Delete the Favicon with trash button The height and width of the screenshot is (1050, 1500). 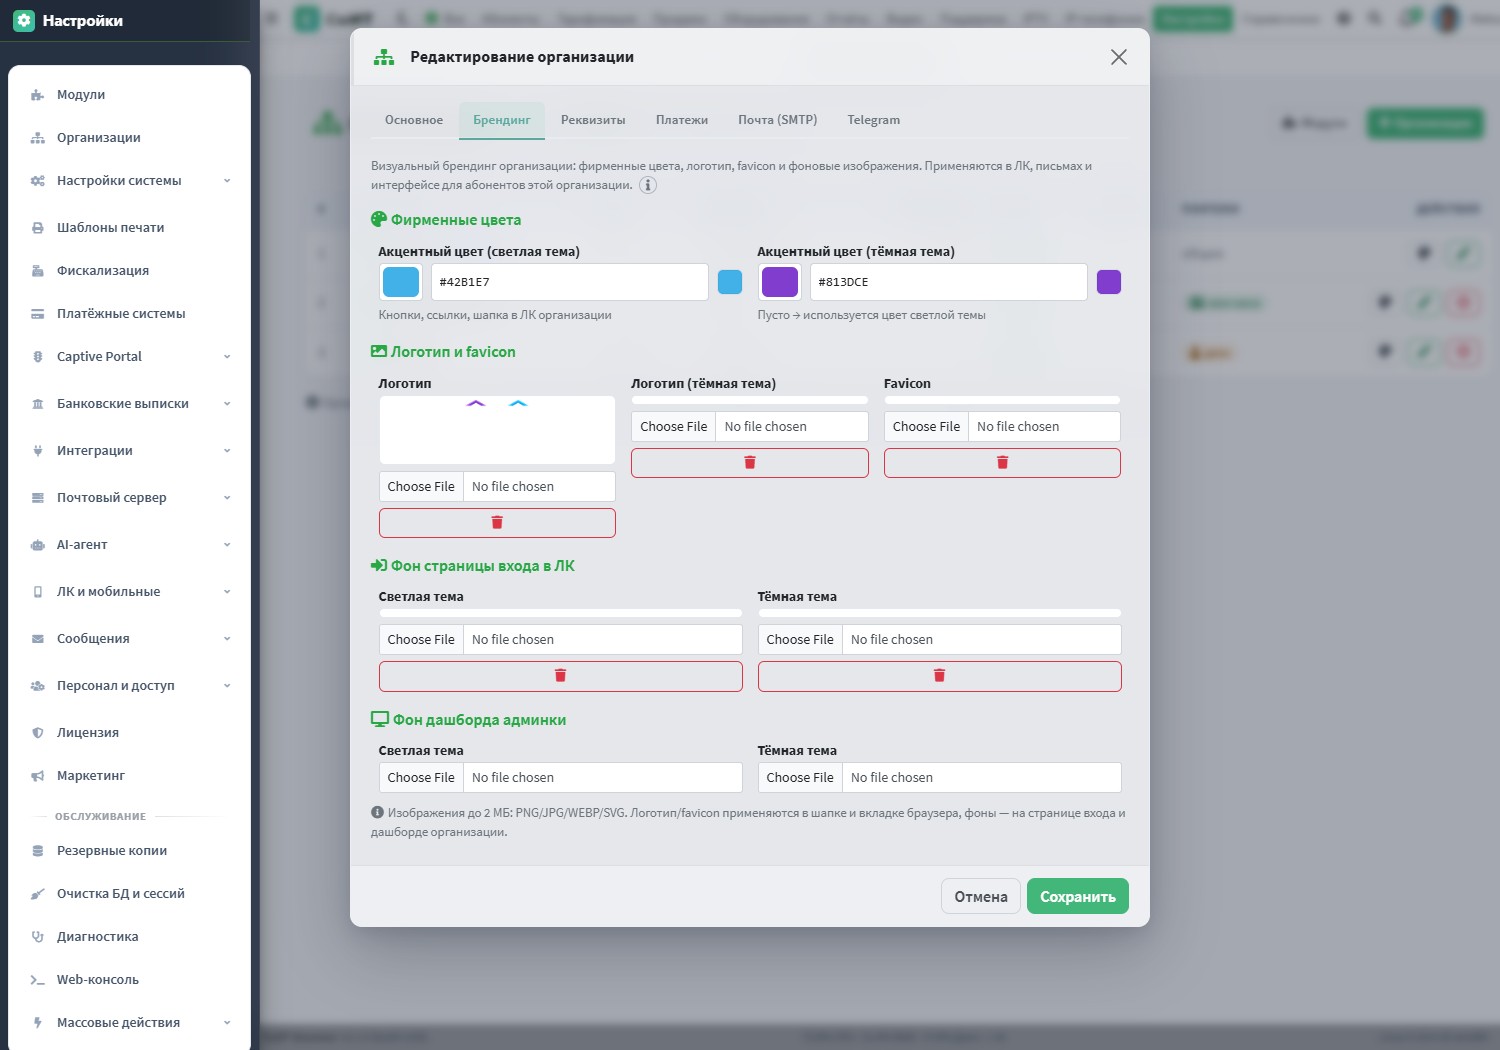coord(1002,463)
